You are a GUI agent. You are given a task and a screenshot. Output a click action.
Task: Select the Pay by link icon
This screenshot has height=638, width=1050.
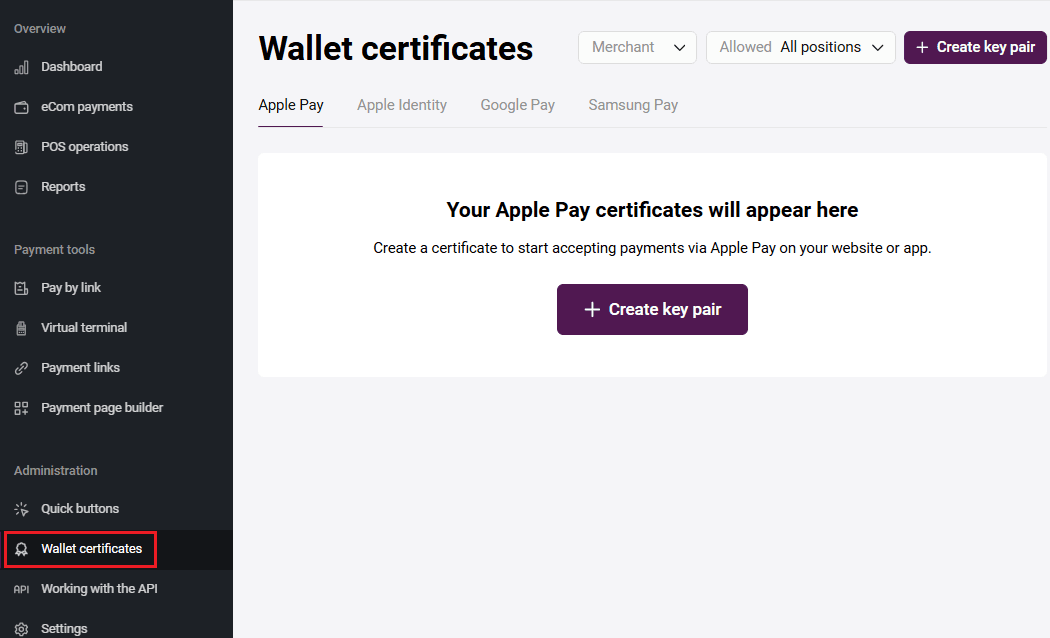pos(22,287)
